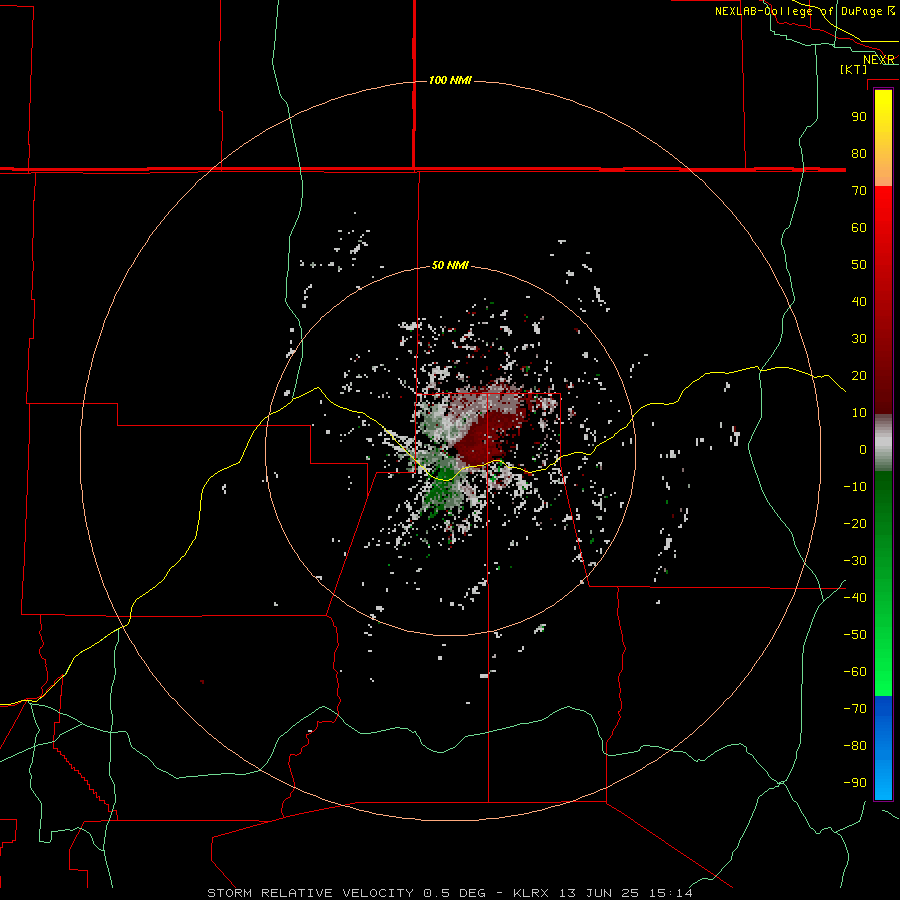This screenshot has width=900, height=900.
Task: Click the 10 value on velocity scale
Action: (859, 413)
